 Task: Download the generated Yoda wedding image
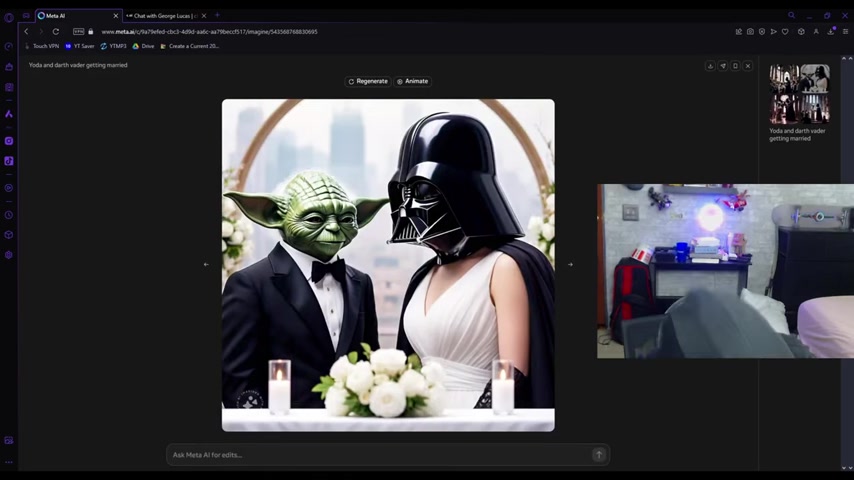coord(710,66)
